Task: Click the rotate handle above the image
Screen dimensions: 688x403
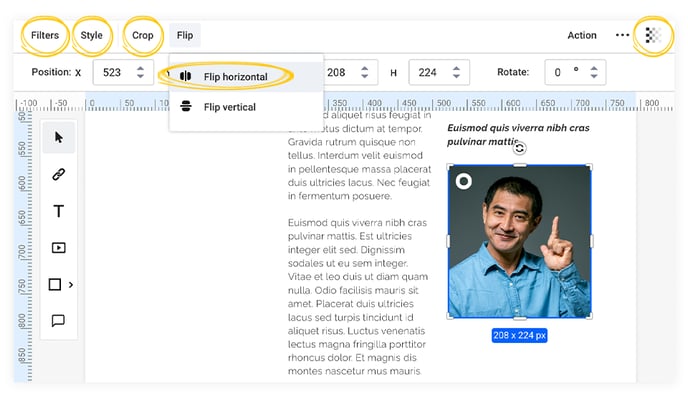Action: point(520,148)
